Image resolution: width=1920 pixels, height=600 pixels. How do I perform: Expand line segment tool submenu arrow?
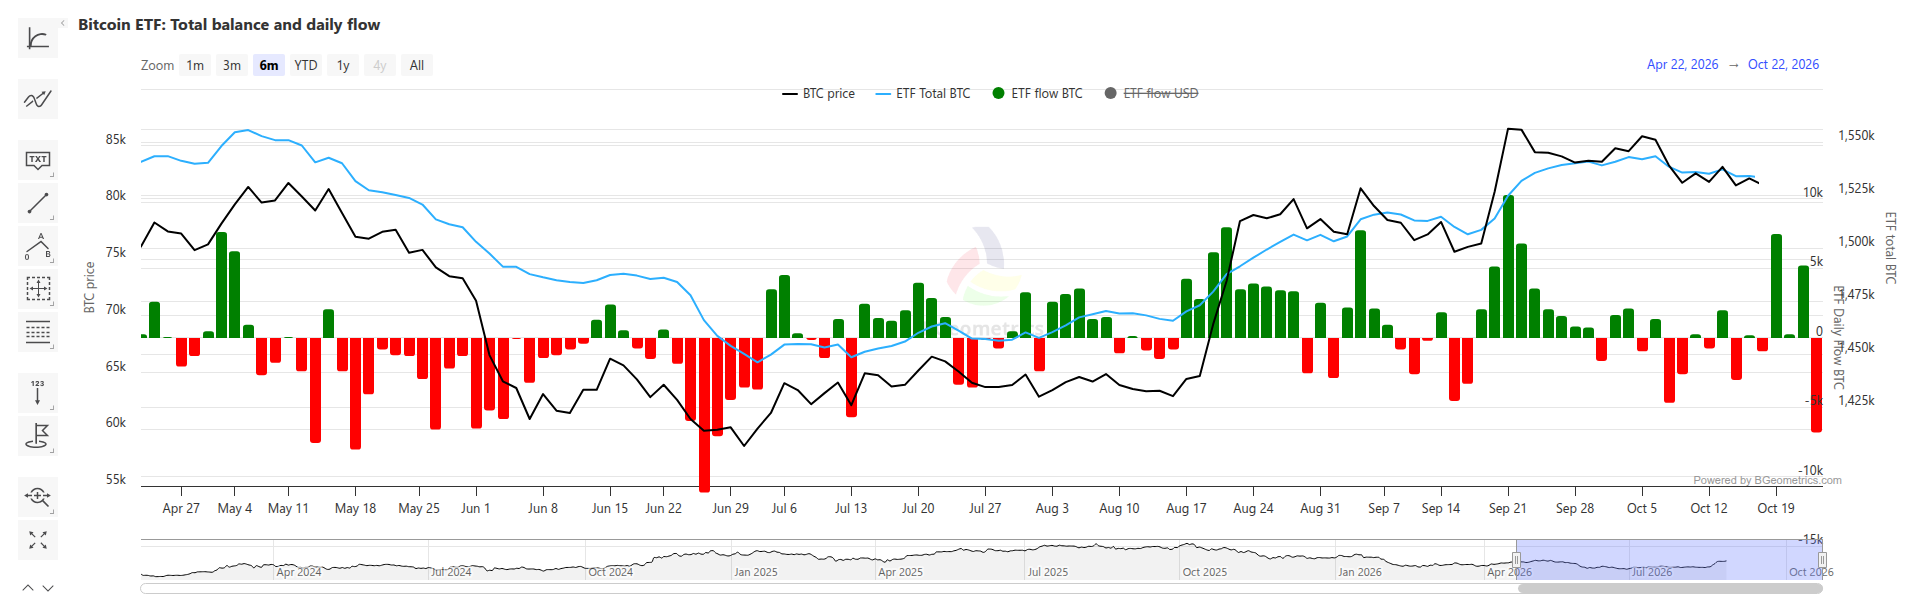(x=53, y=217)
